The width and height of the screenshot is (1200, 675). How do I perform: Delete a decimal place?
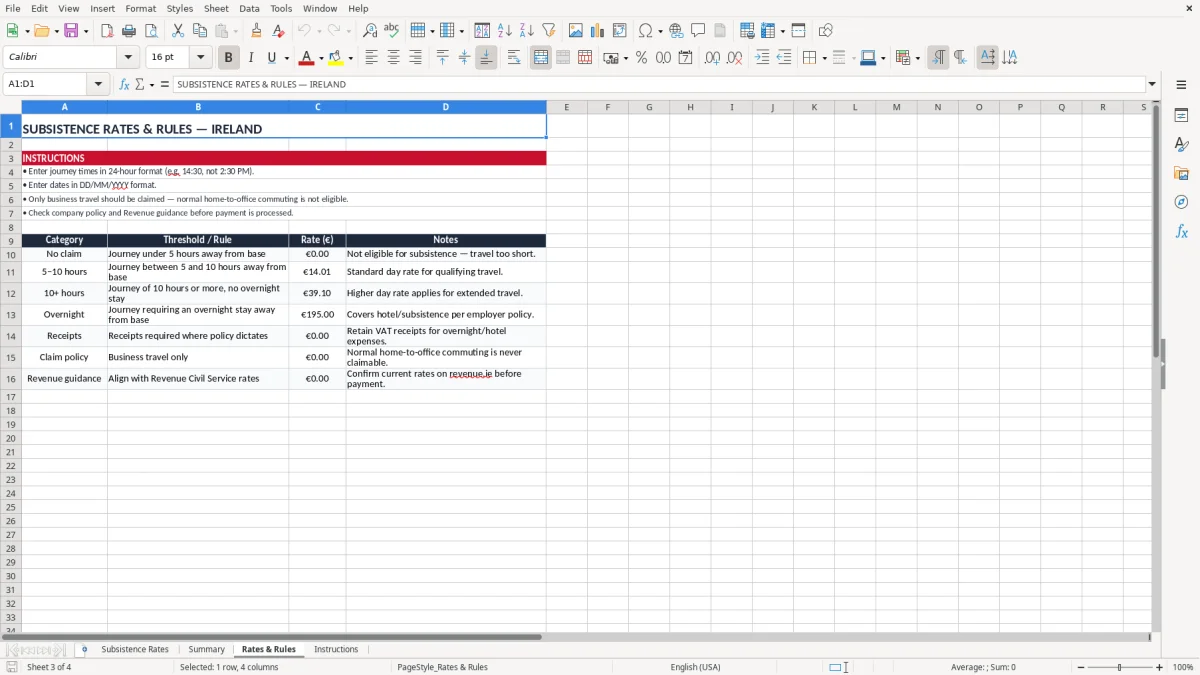pos(734,58)
